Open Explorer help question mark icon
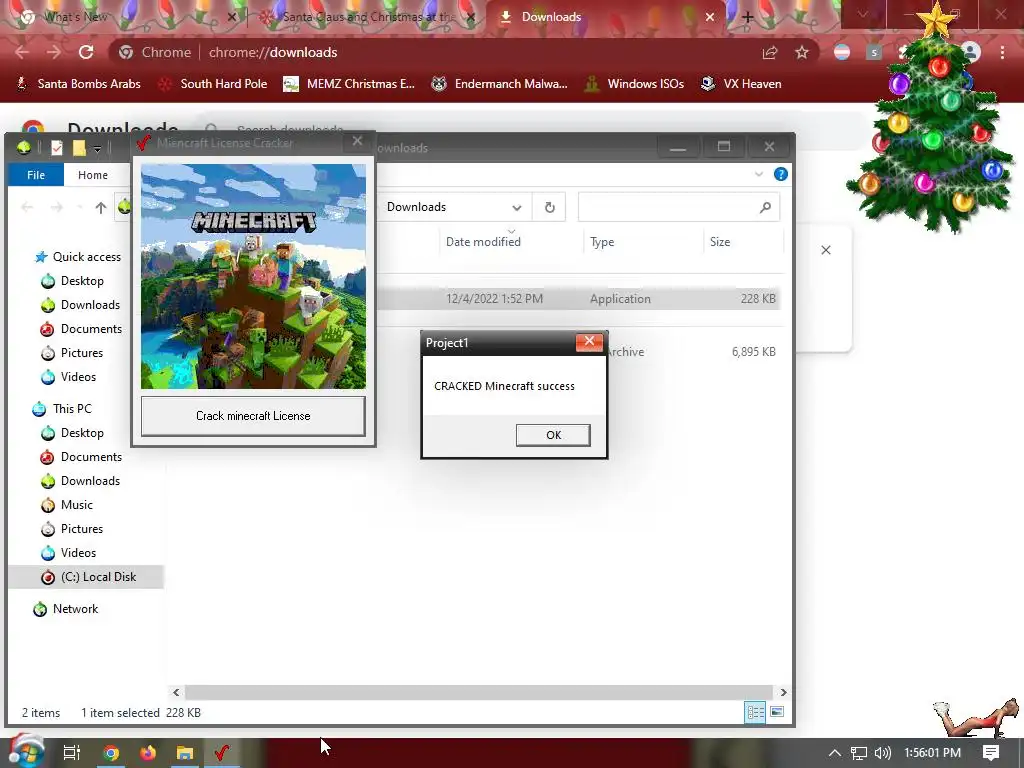This screenshot has width=1024, height=768. point(780,174)
